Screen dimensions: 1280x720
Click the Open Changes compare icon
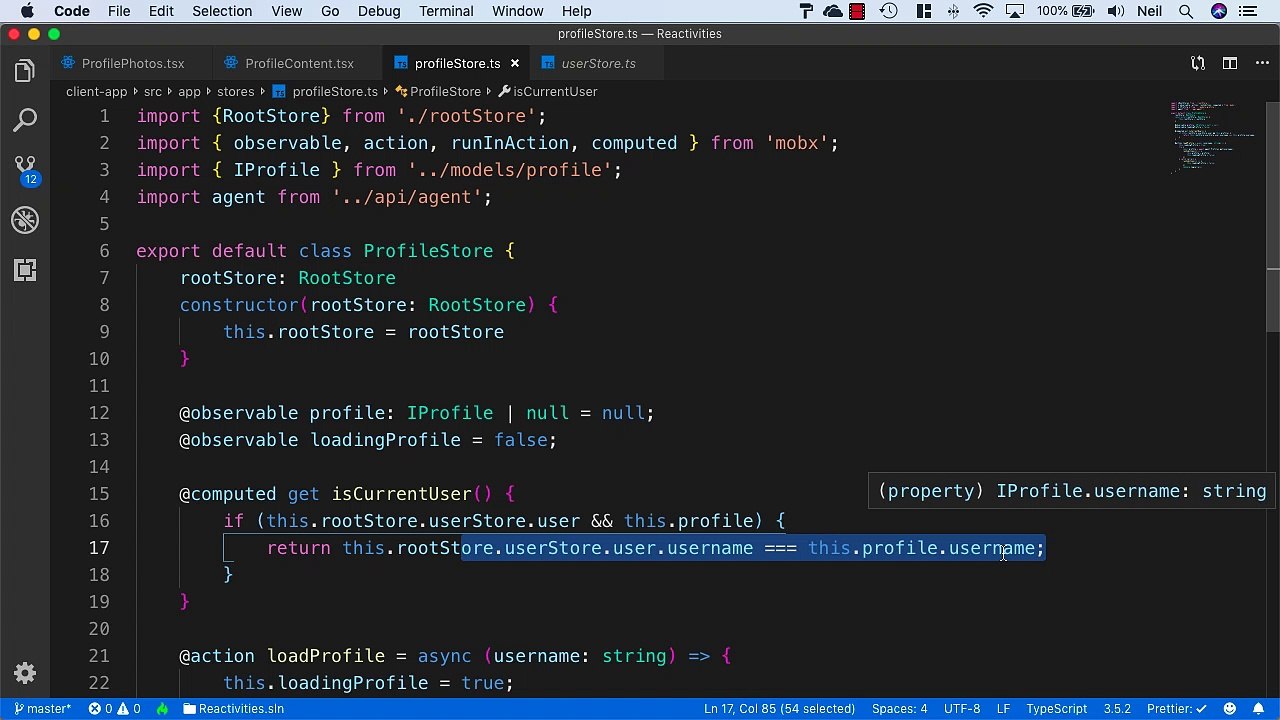pos(1198,63)
